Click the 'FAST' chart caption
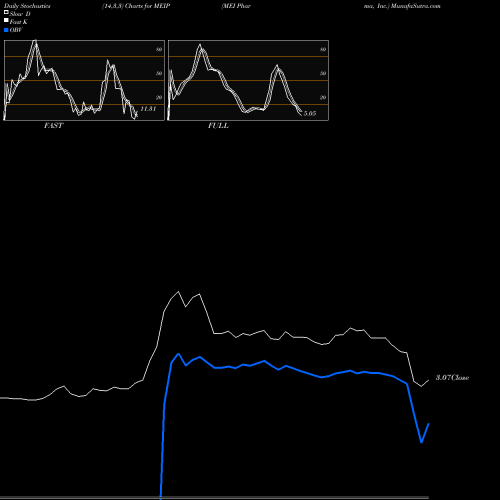Image resolution: width=500 pixels, height=500 pixels. (53, 126)
